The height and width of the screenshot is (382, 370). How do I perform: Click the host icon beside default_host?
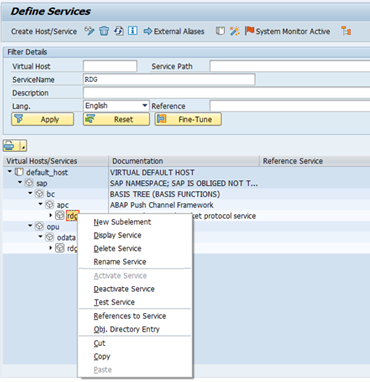[x=19, y=172]
